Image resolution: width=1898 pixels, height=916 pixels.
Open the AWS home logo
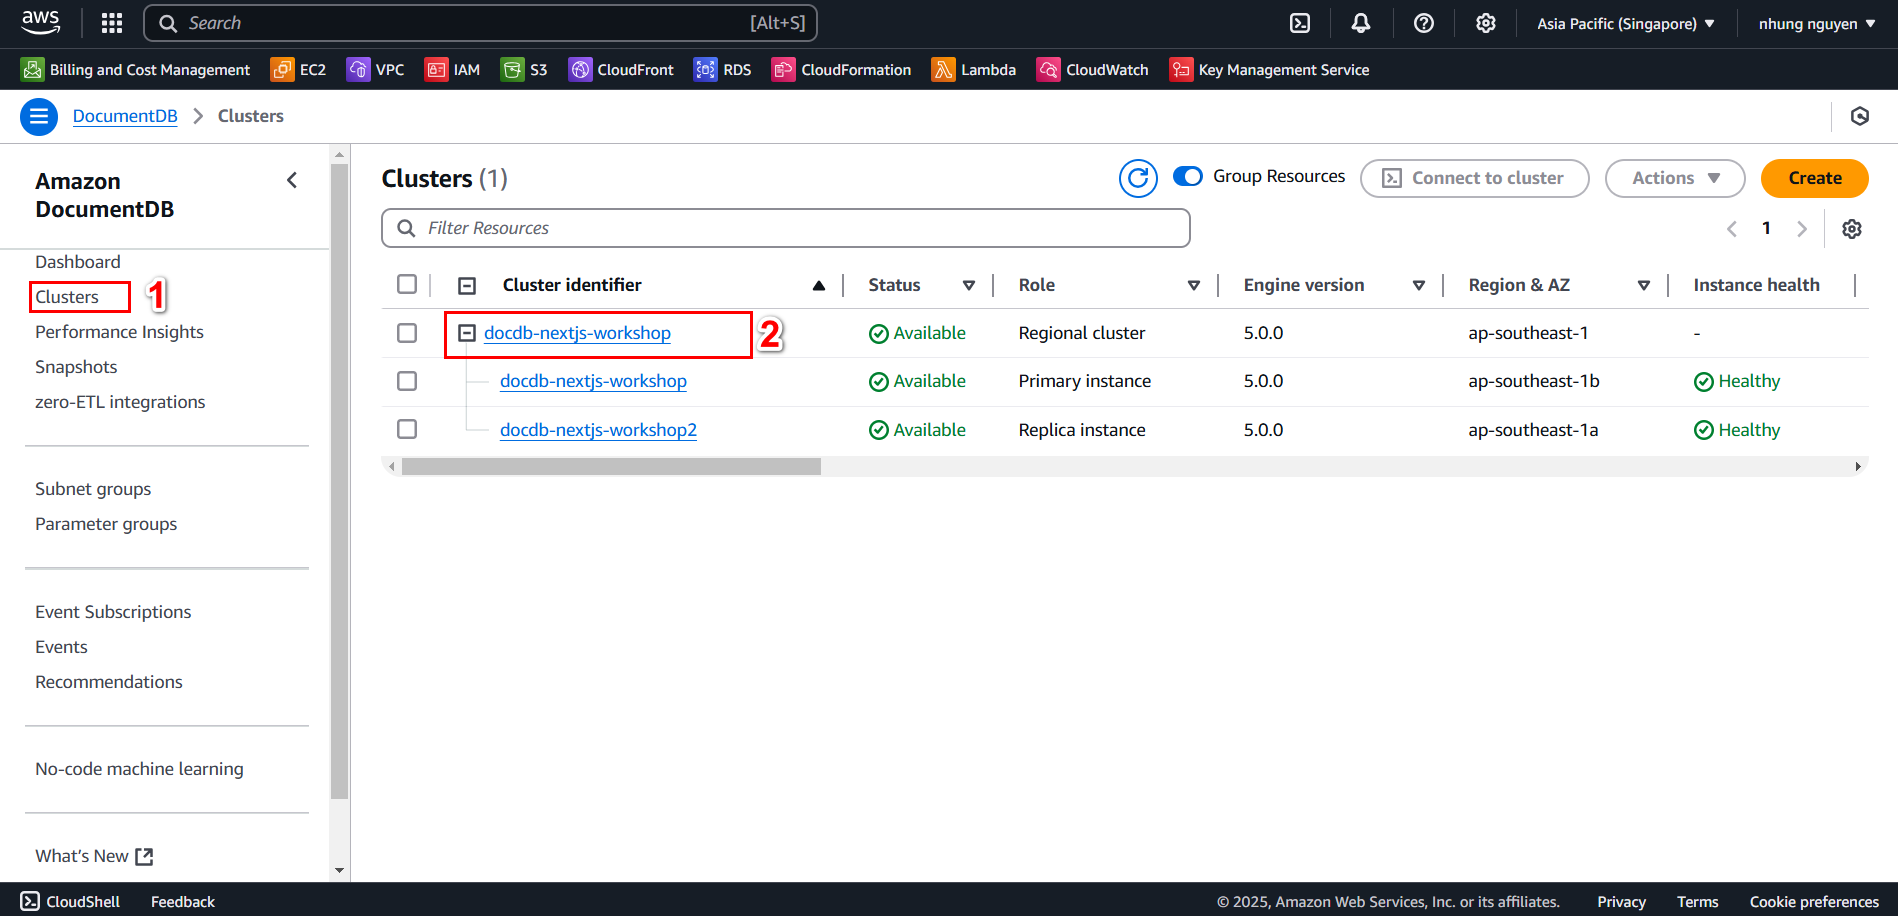(40, 22)
